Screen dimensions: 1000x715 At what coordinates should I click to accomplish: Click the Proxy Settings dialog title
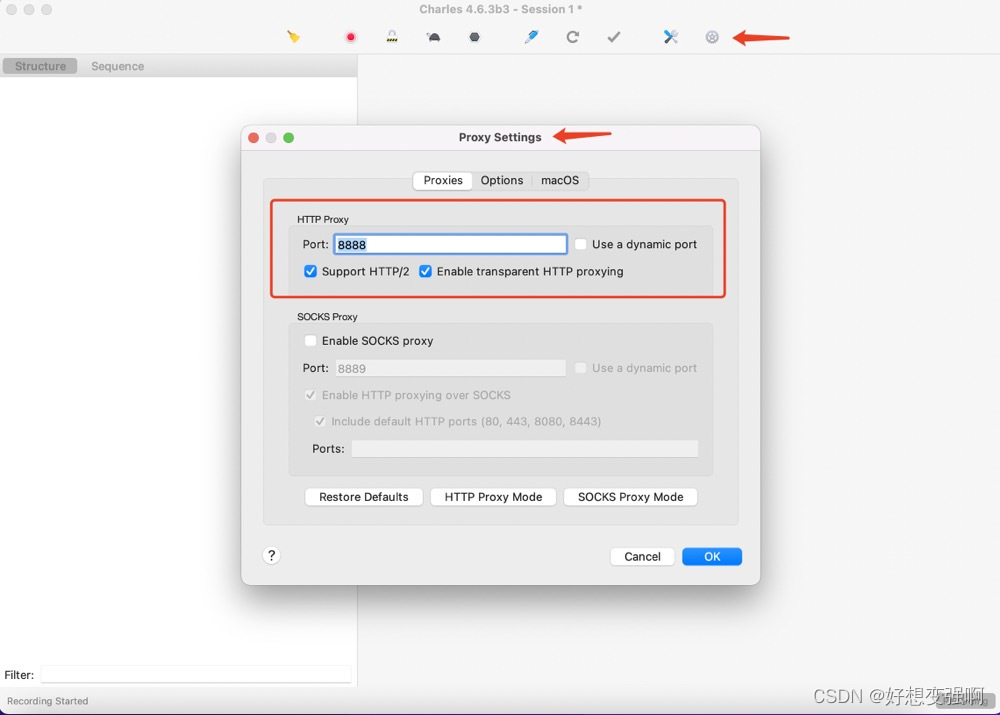tap(500, 137)
